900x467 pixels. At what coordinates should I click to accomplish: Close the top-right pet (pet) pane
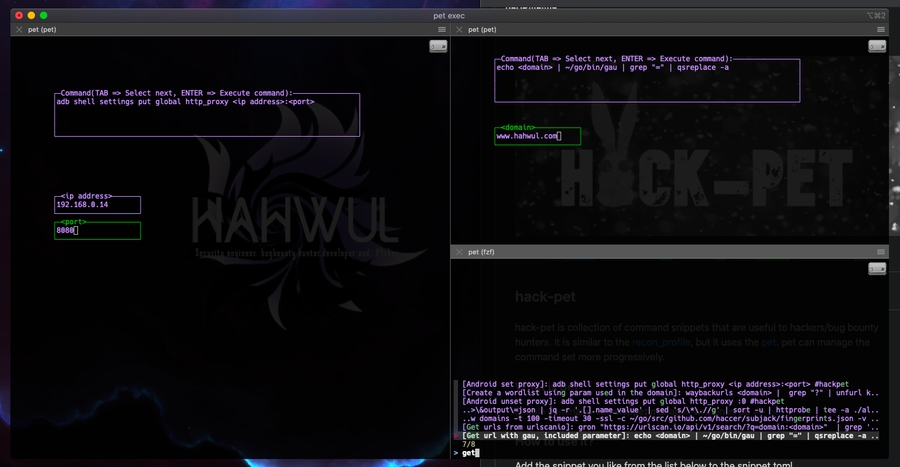point(460,30)
